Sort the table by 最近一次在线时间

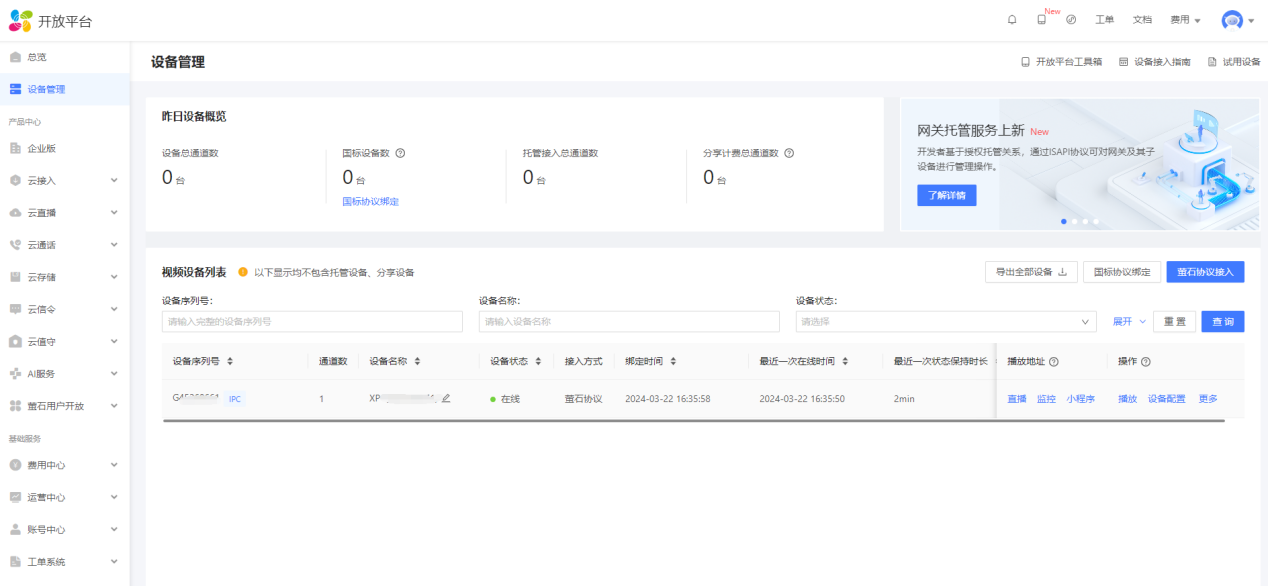[846, 362]
